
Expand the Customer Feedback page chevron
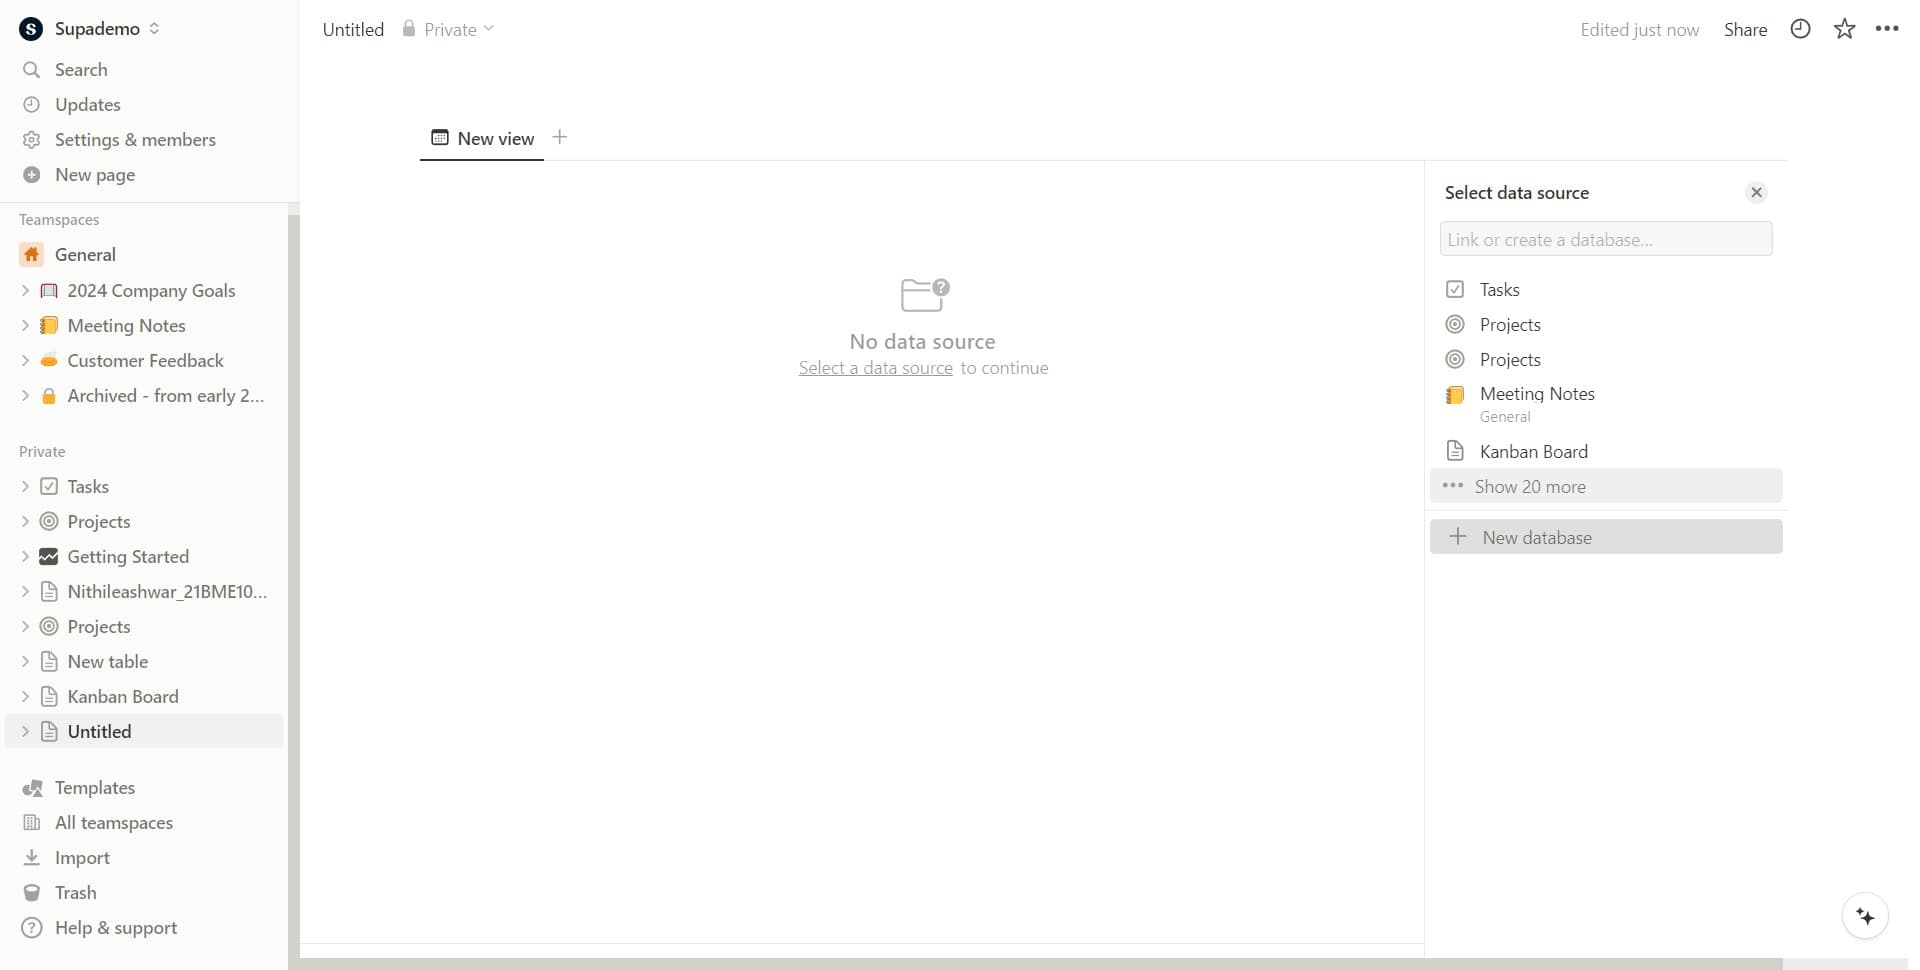(x=25, y=360)
